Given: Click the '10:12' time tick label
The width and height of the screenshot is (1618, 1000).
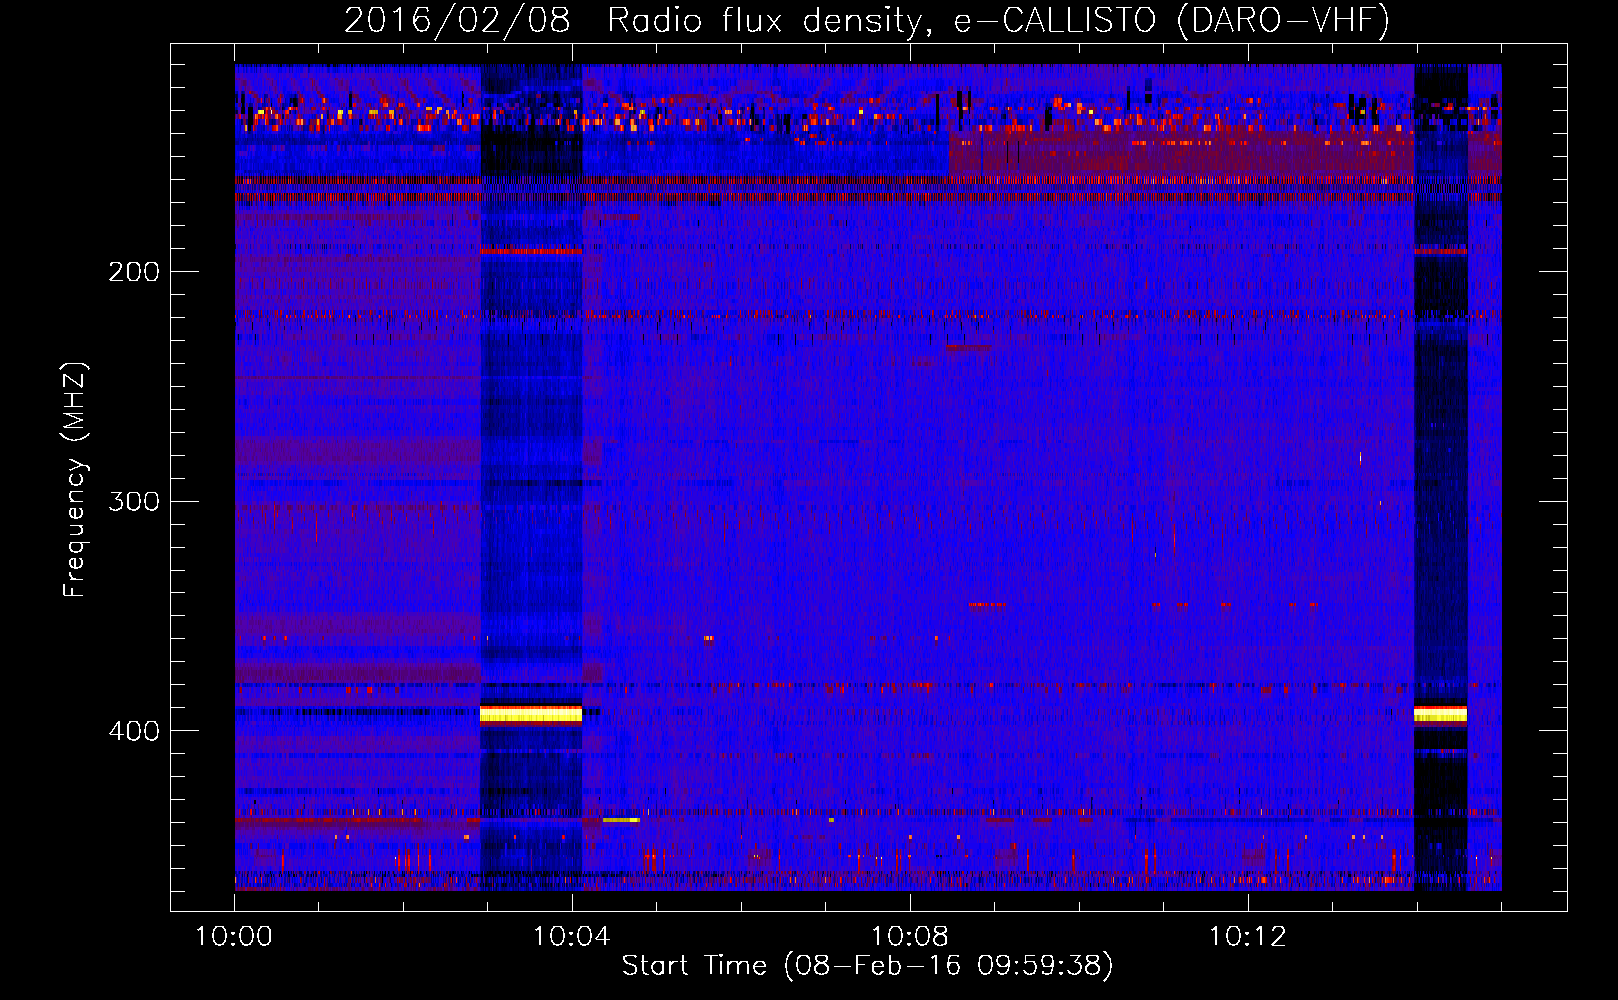Looking at the screenshot, I should pos(1247,937).
